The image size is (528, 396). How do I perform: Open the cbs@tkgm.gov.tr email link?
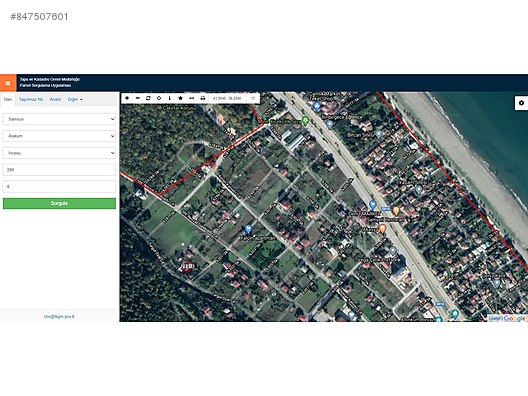[59, 317]
